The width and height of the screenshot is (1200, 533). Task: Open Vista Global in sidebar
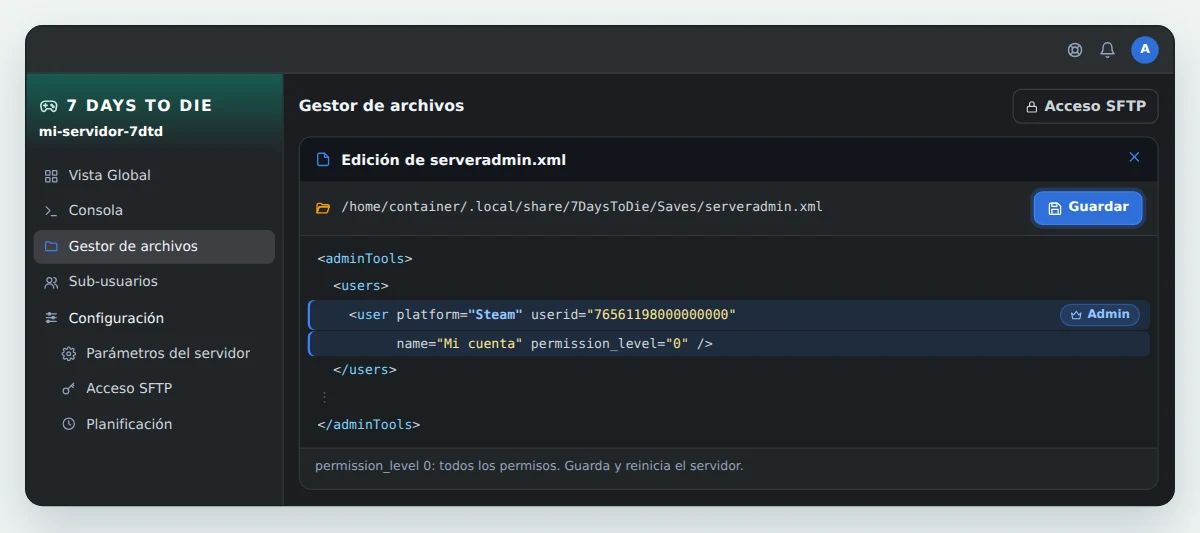tap(154, 176)
